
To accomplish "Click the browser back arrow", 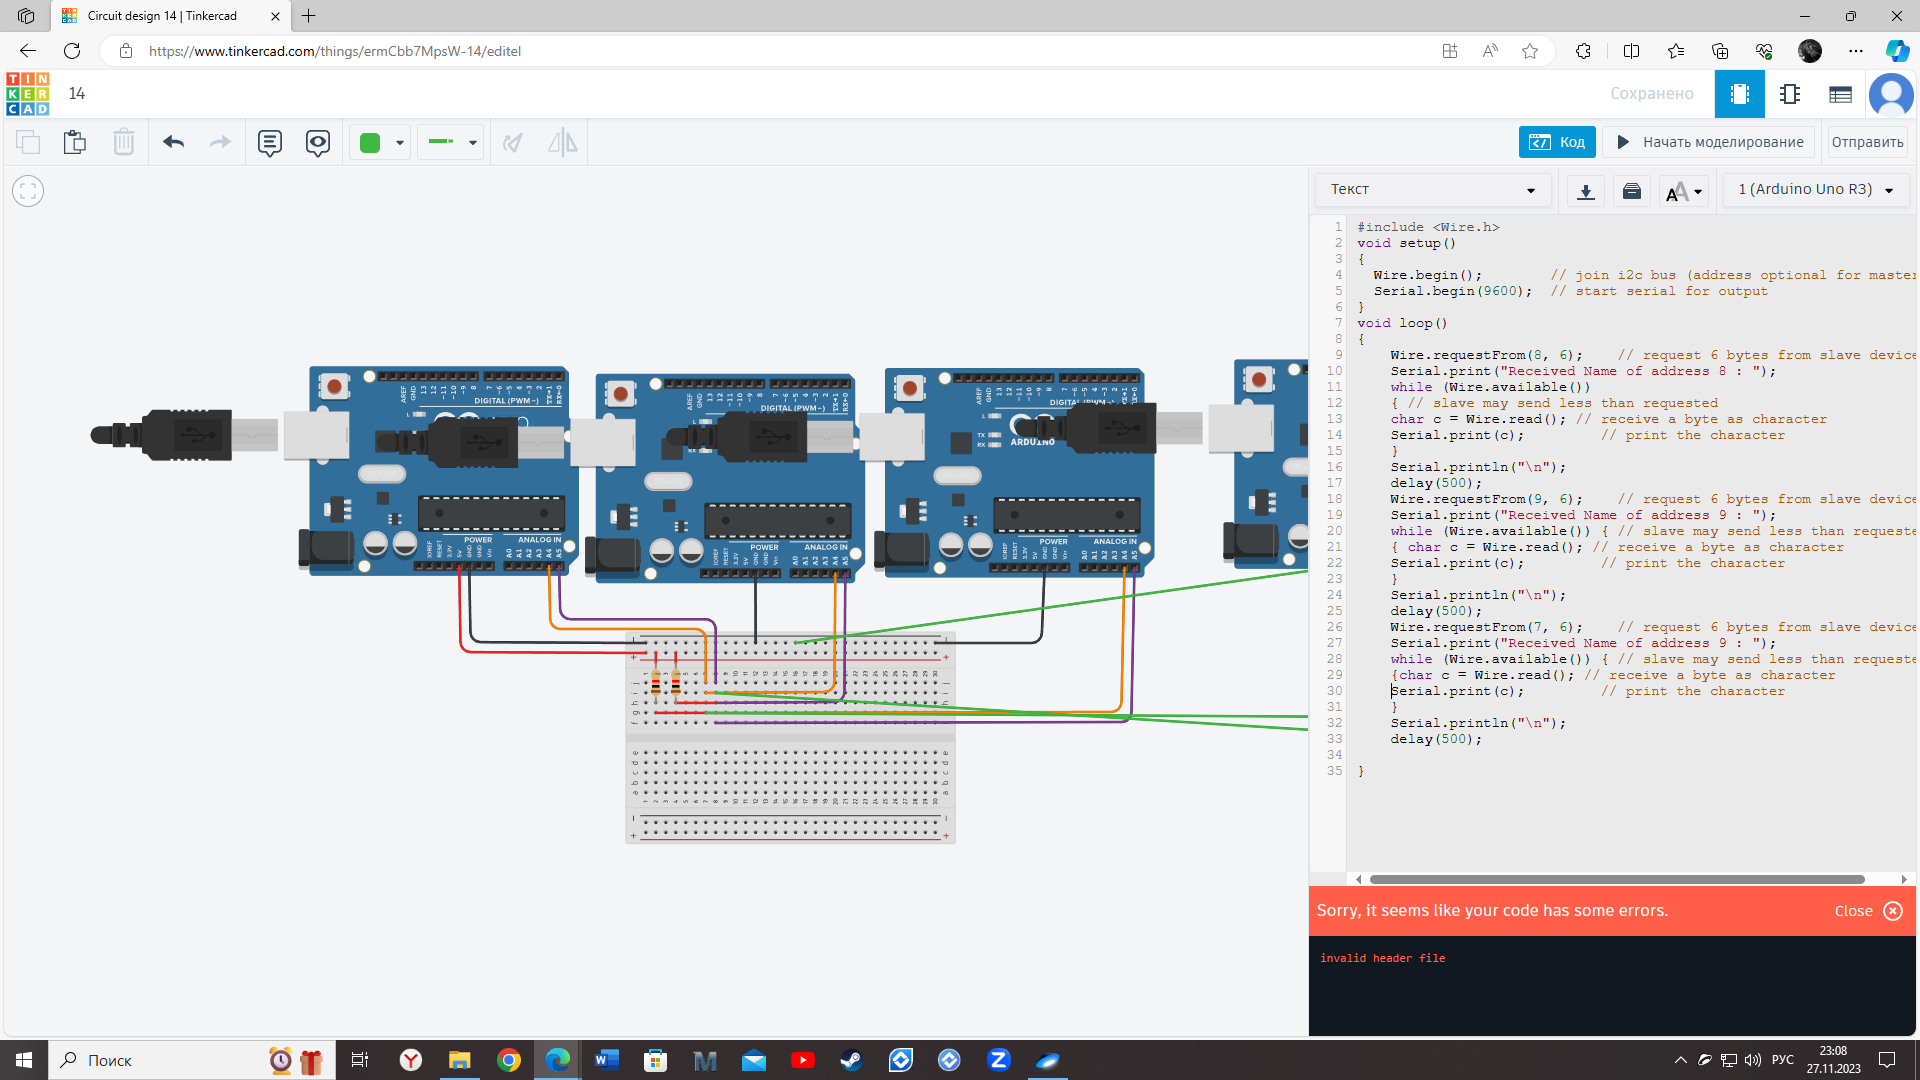I will [x=28, y=51].
